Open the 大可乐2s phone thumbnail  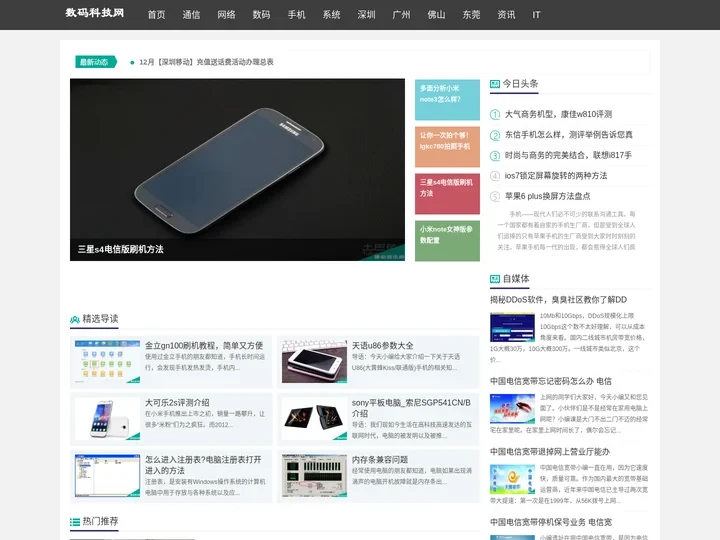(x=107, y=419)
